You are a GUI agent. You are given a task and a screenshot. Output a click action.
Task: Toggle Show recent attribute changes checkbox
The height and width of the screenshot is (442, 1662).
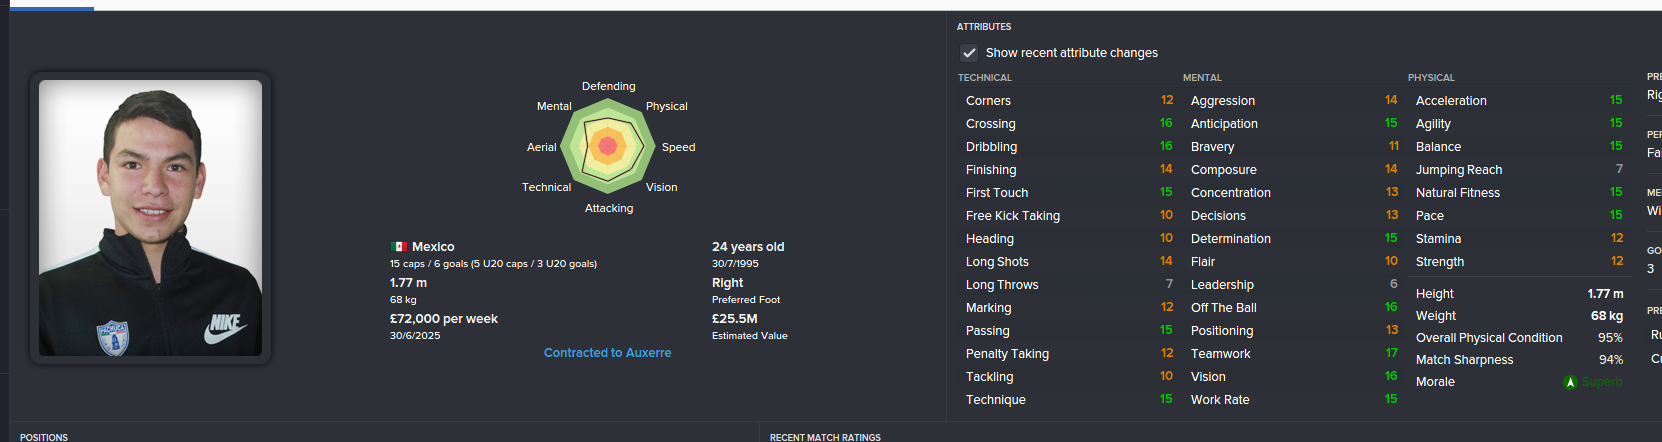point(969,53)
